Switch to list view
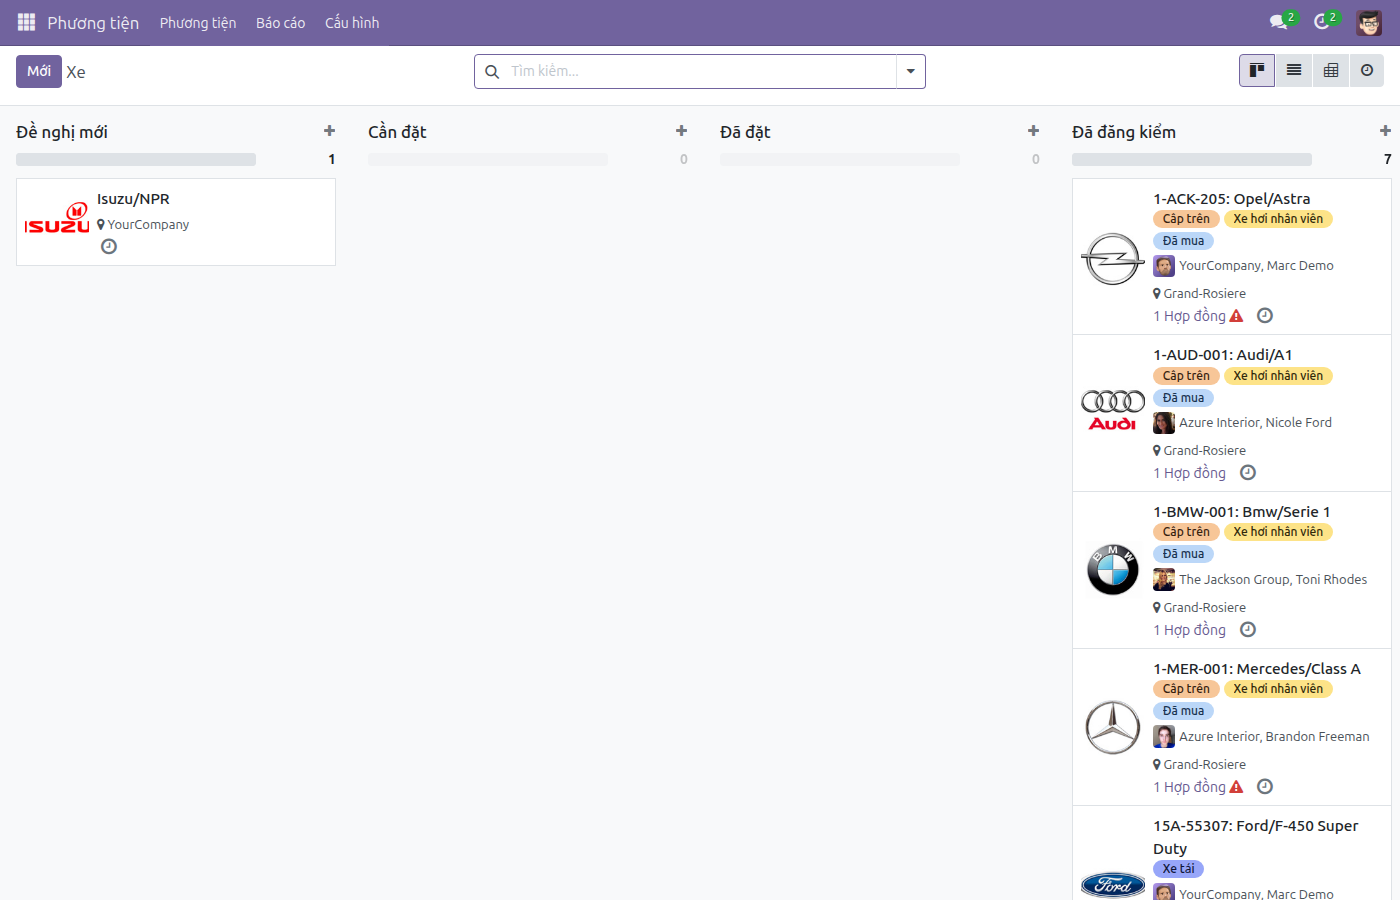This screenshot has width=1400, height=900. [1294, 71]
